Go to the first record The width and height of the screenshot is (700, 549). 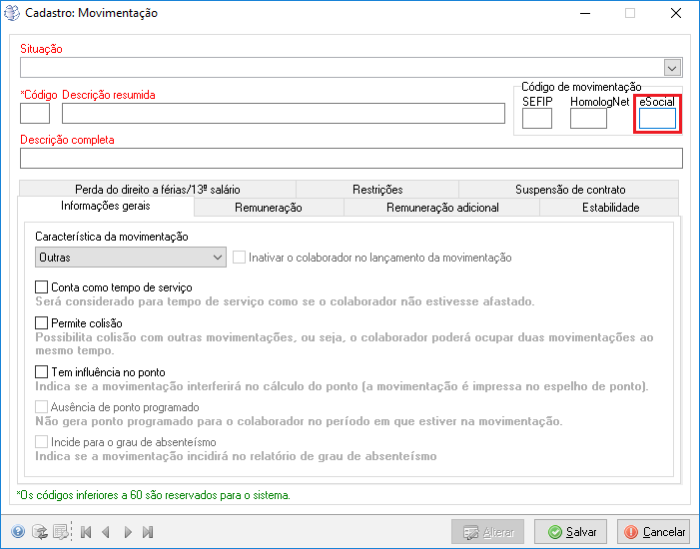(x=86, y=532)
